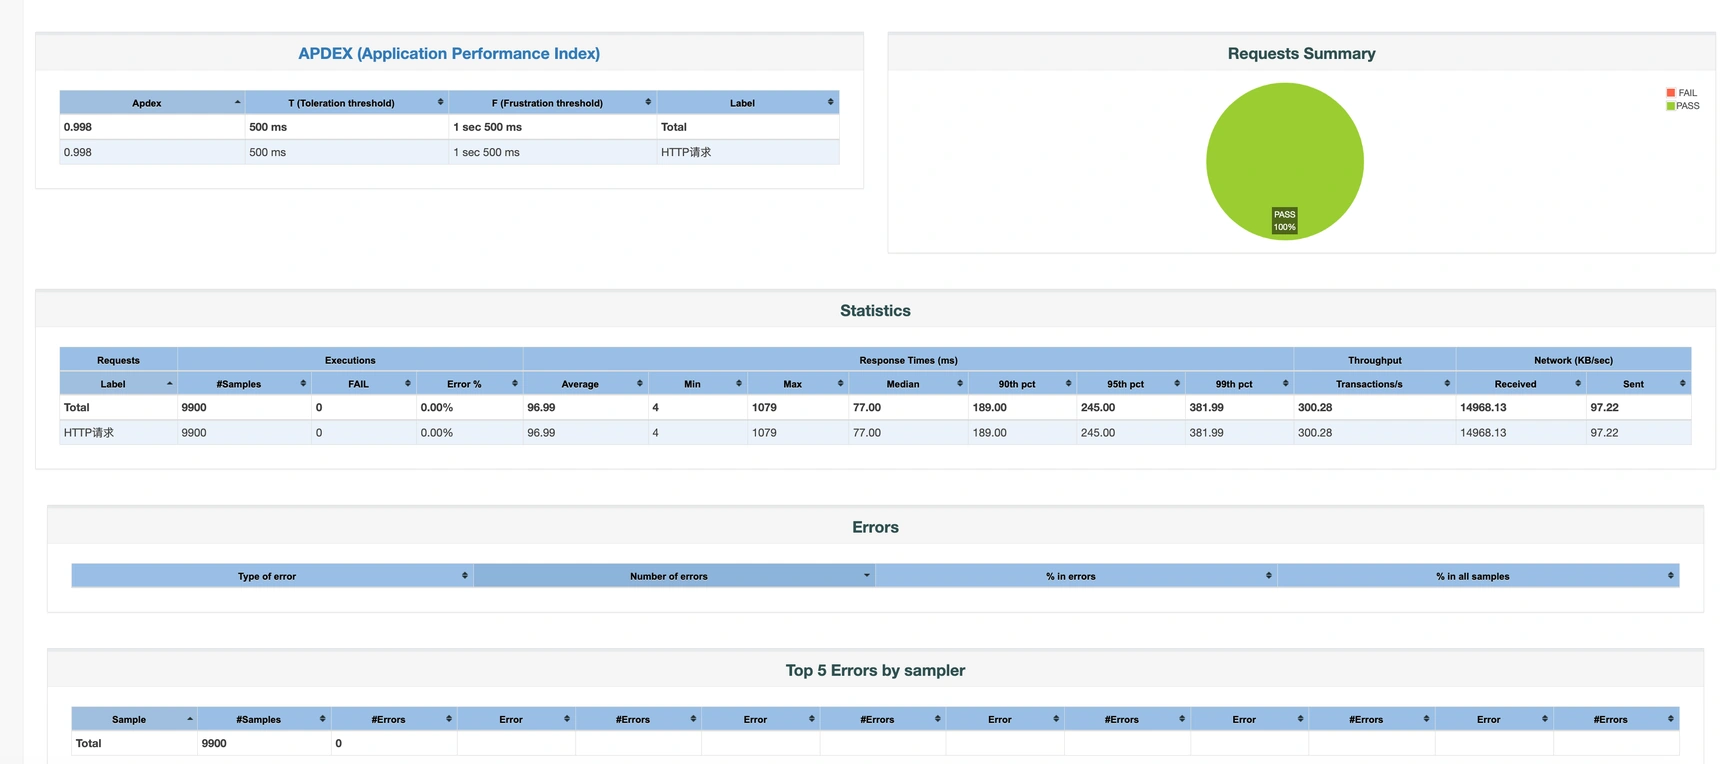Click the Throughput group header
Viewport: 1720px width, 764px height.
pyautogui.click(x=1374, y=360)
